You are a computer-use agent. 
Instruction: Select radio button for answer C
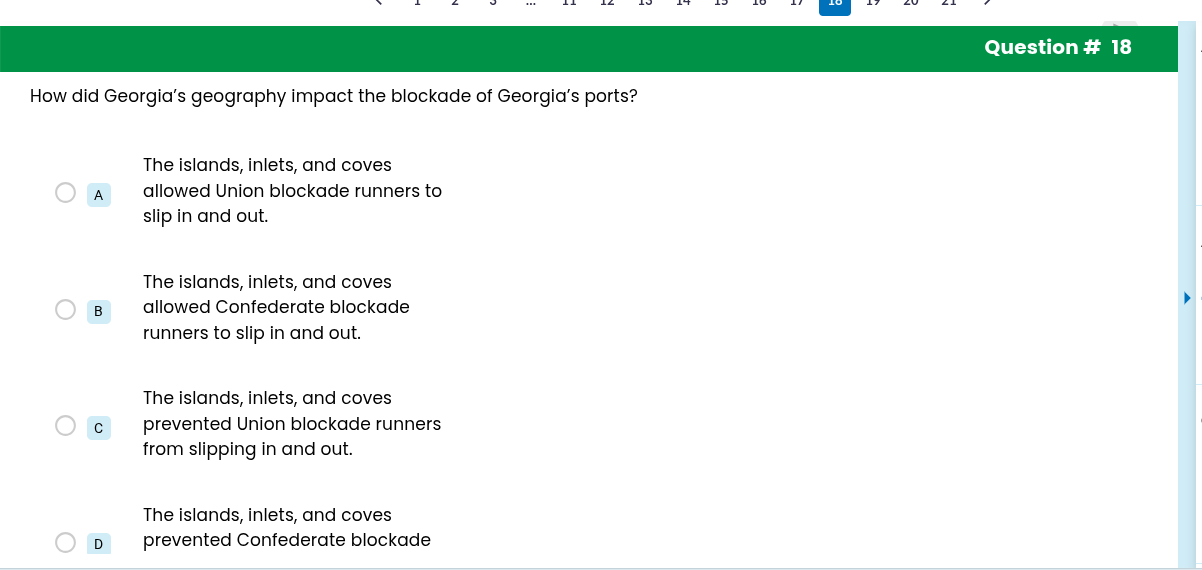pyautogui.click(x=65, y=426)
